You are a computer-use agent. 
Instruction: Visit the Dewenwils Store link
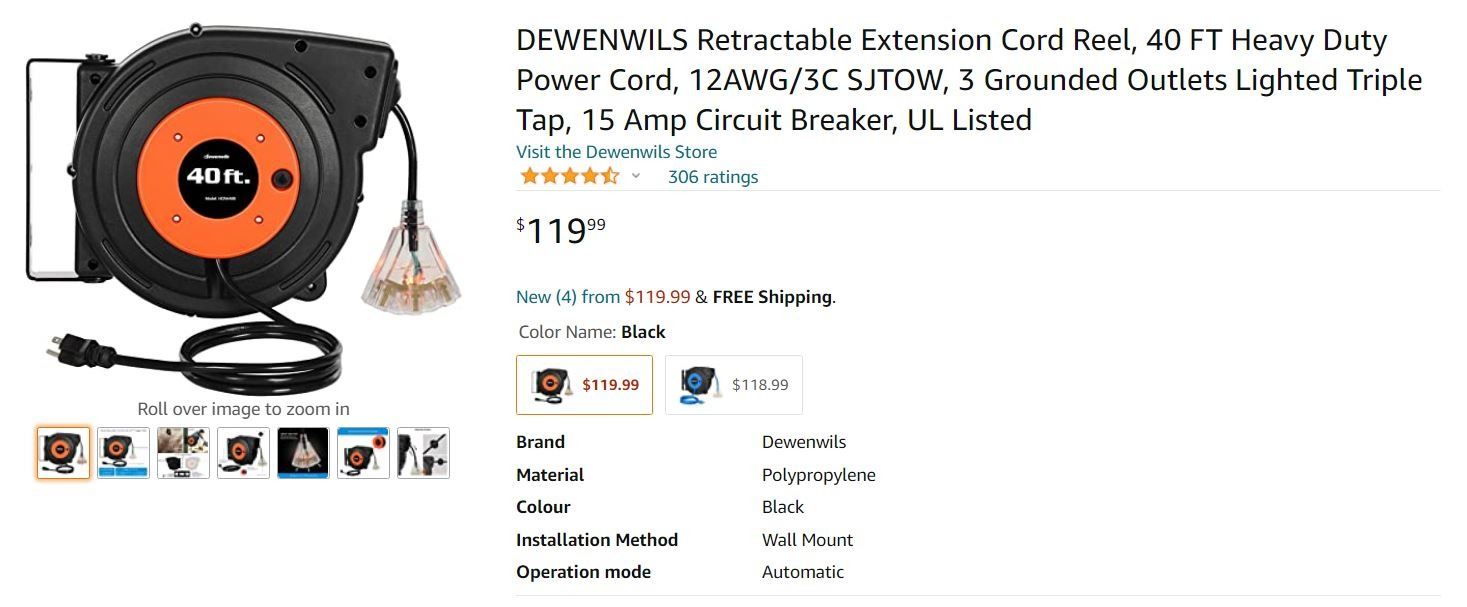click(x=616, y=152)
